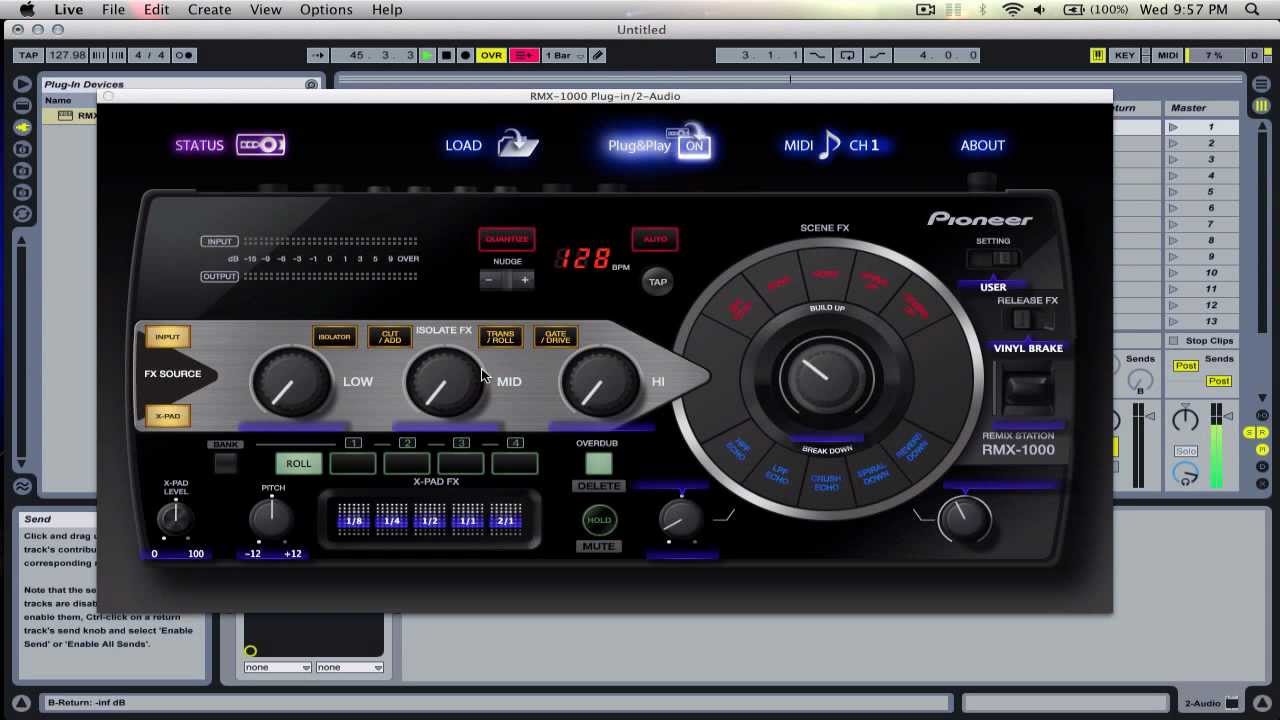The image size is (1280, 720).
Task: Enable AUTO BPM mode
Action: [x=655, y=239]
